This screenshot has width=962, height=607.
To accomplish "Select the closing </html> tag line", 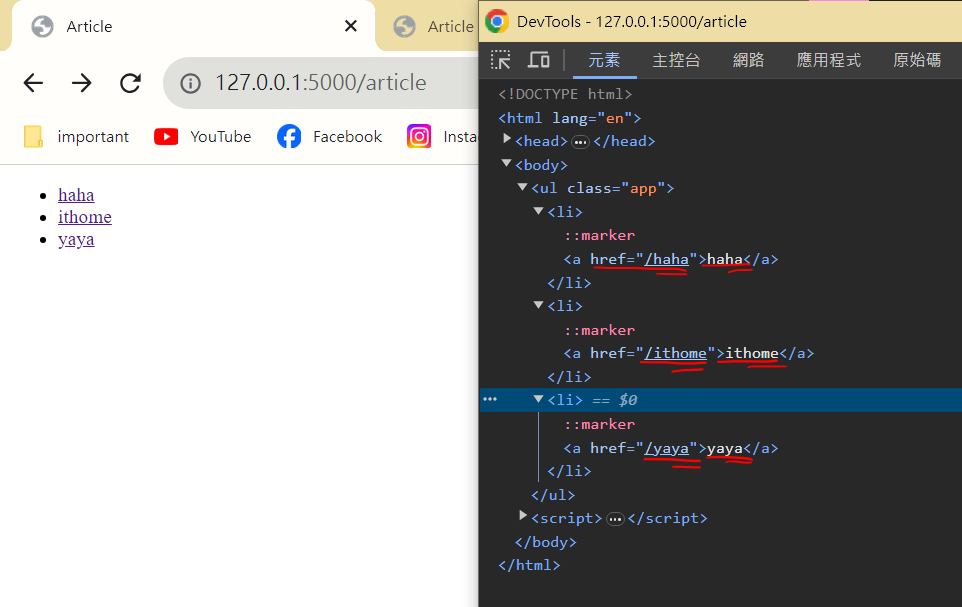I will (x=529, y=565).
